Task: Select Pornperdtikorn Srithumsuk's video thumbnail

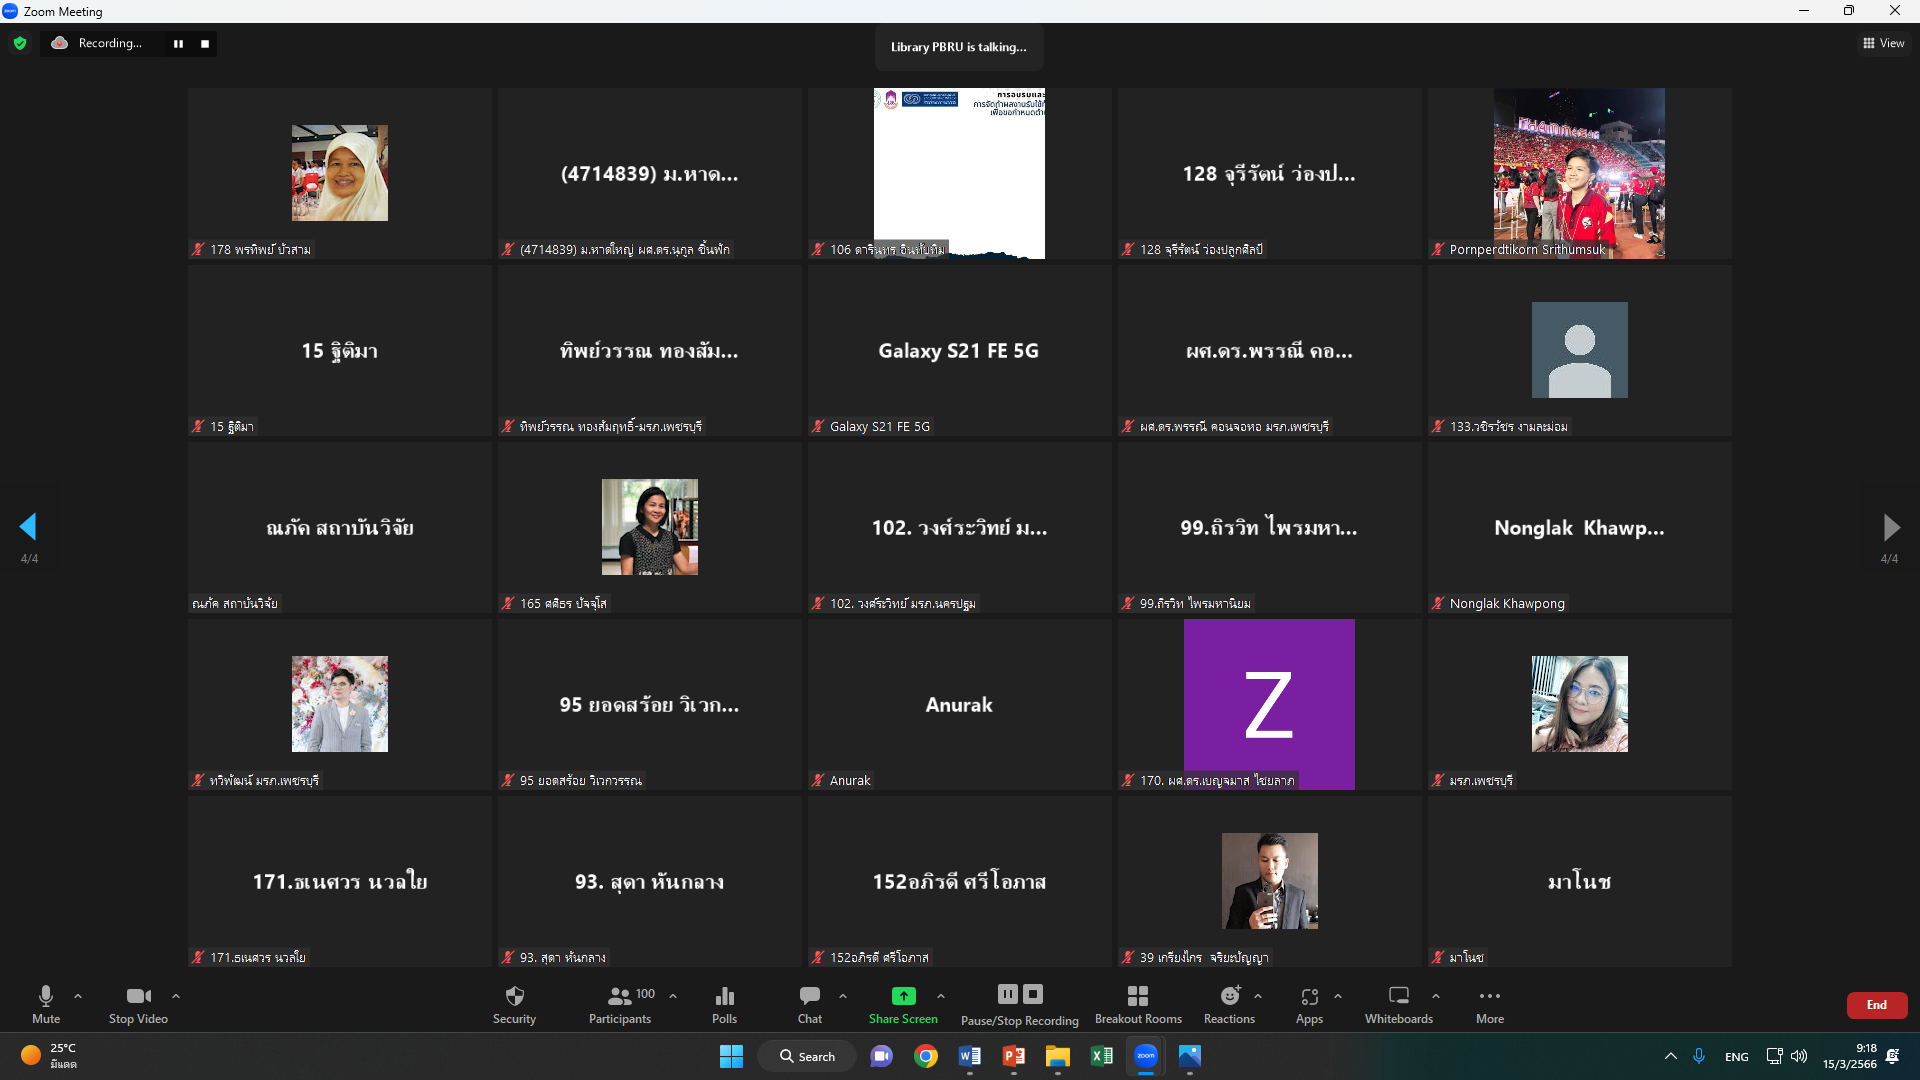Action: pyautogui.click(x=1579, y=173)
